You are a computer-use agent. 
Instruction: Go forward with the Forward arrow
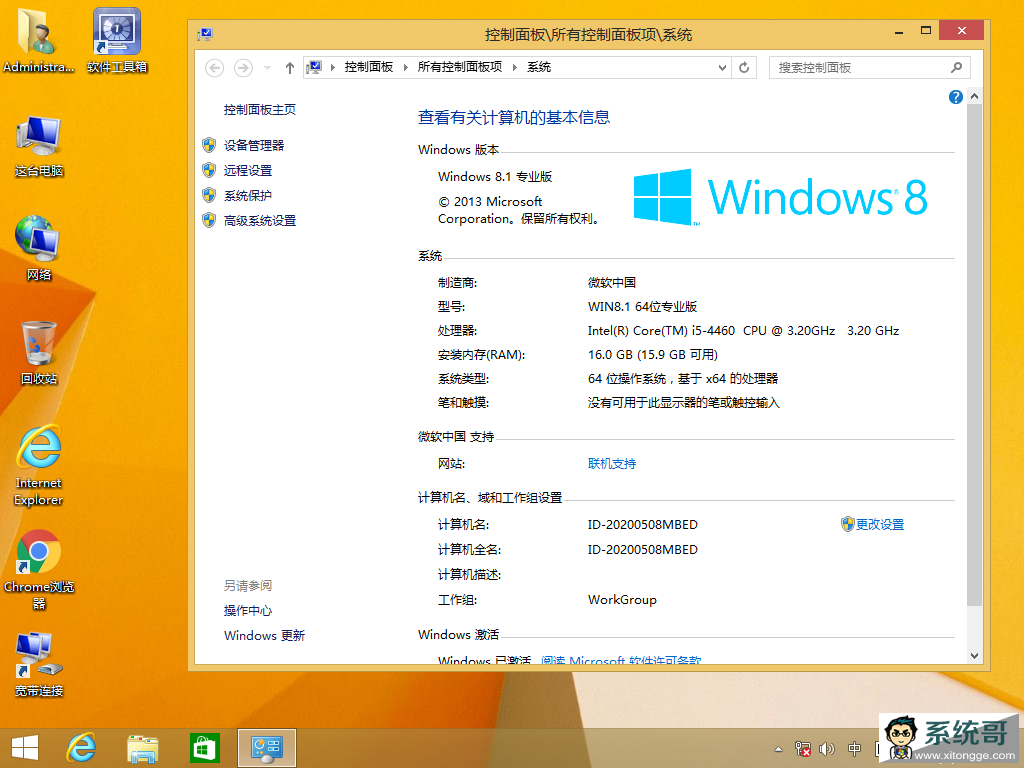pos(243,67)
